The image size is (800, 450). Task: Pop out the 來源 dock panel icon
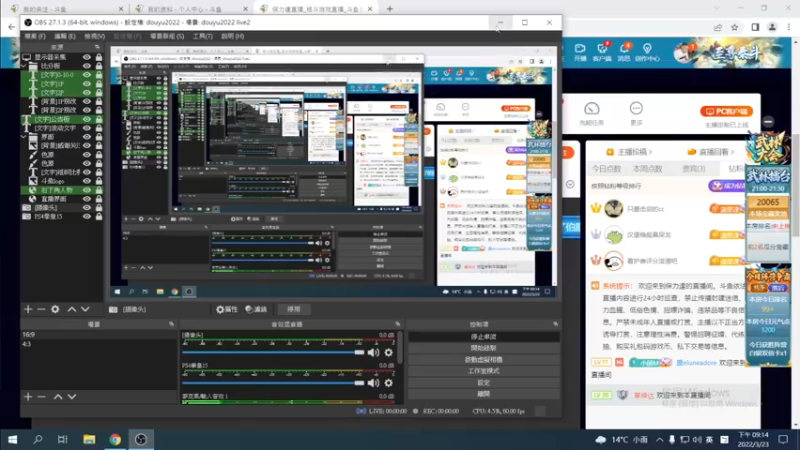(x=97, y=47)
